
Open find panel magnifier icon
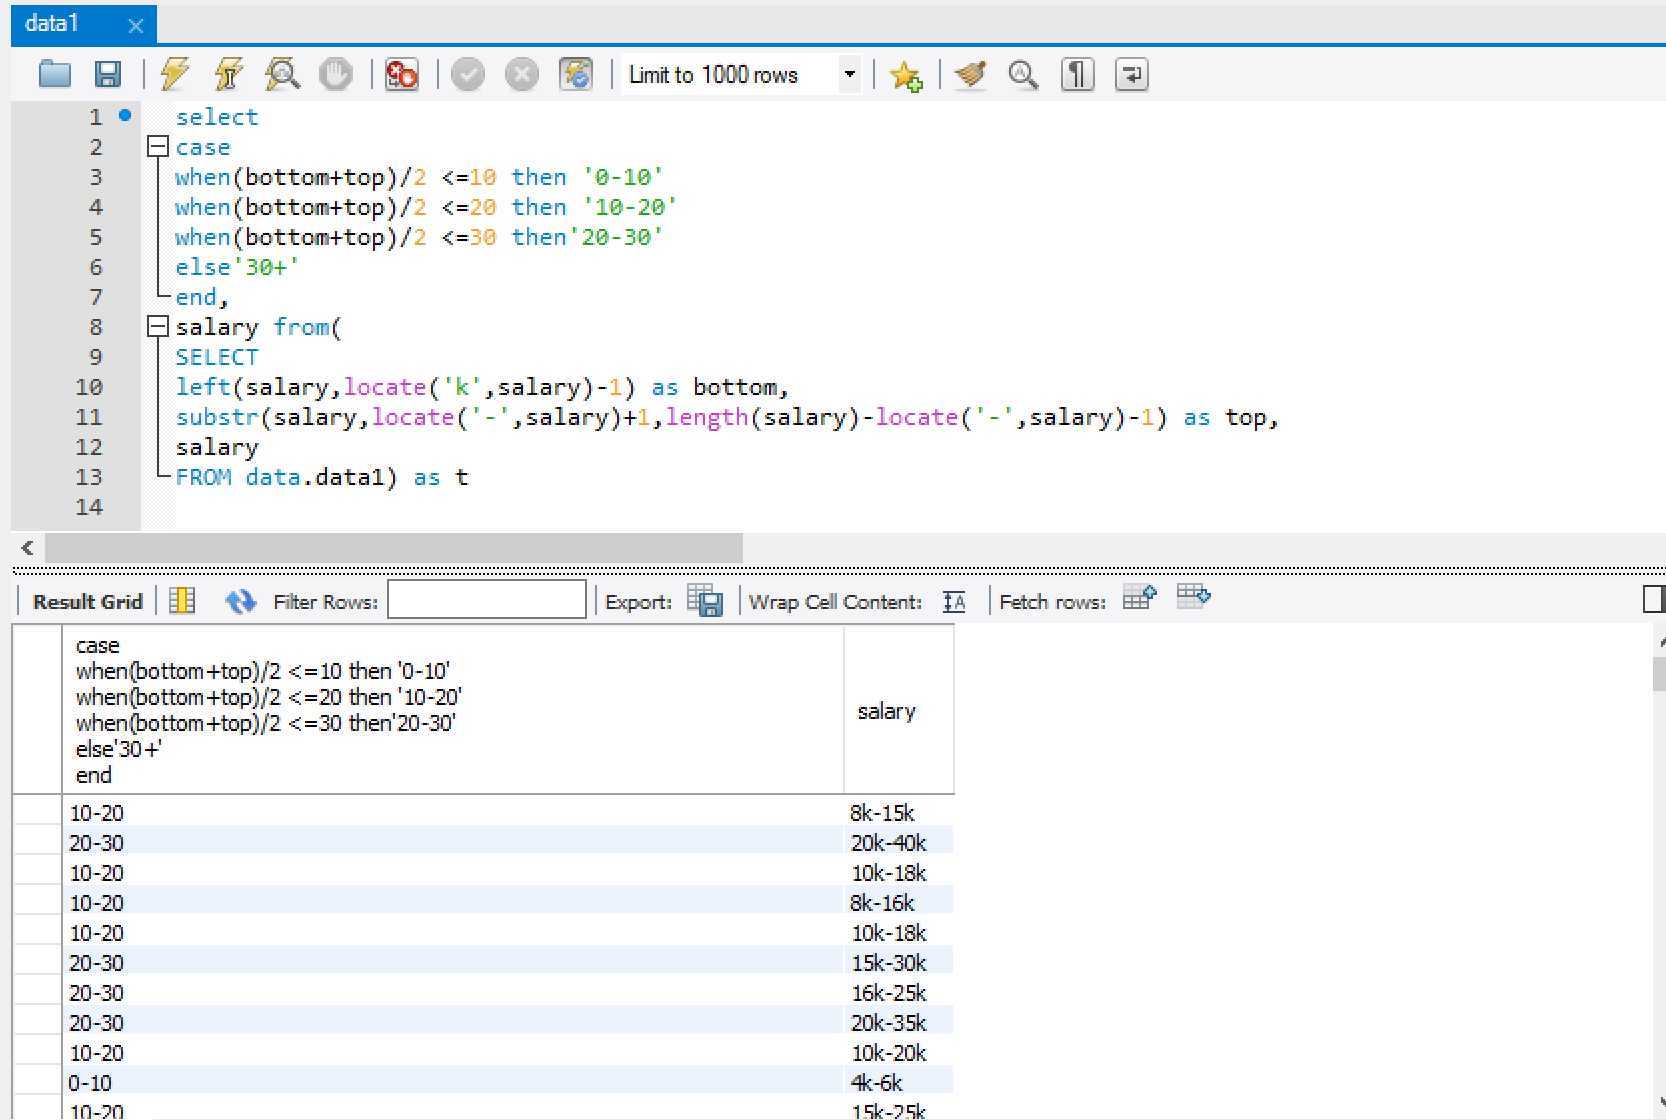[1023, 74]
